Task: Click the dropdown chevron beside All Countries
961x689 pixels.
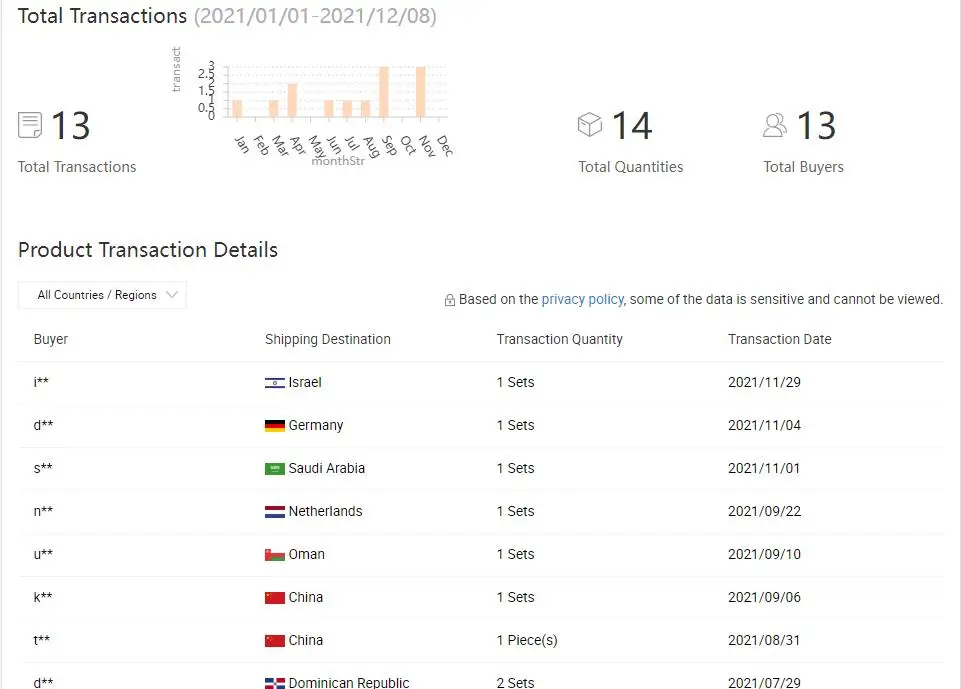Action: (171, 295)
